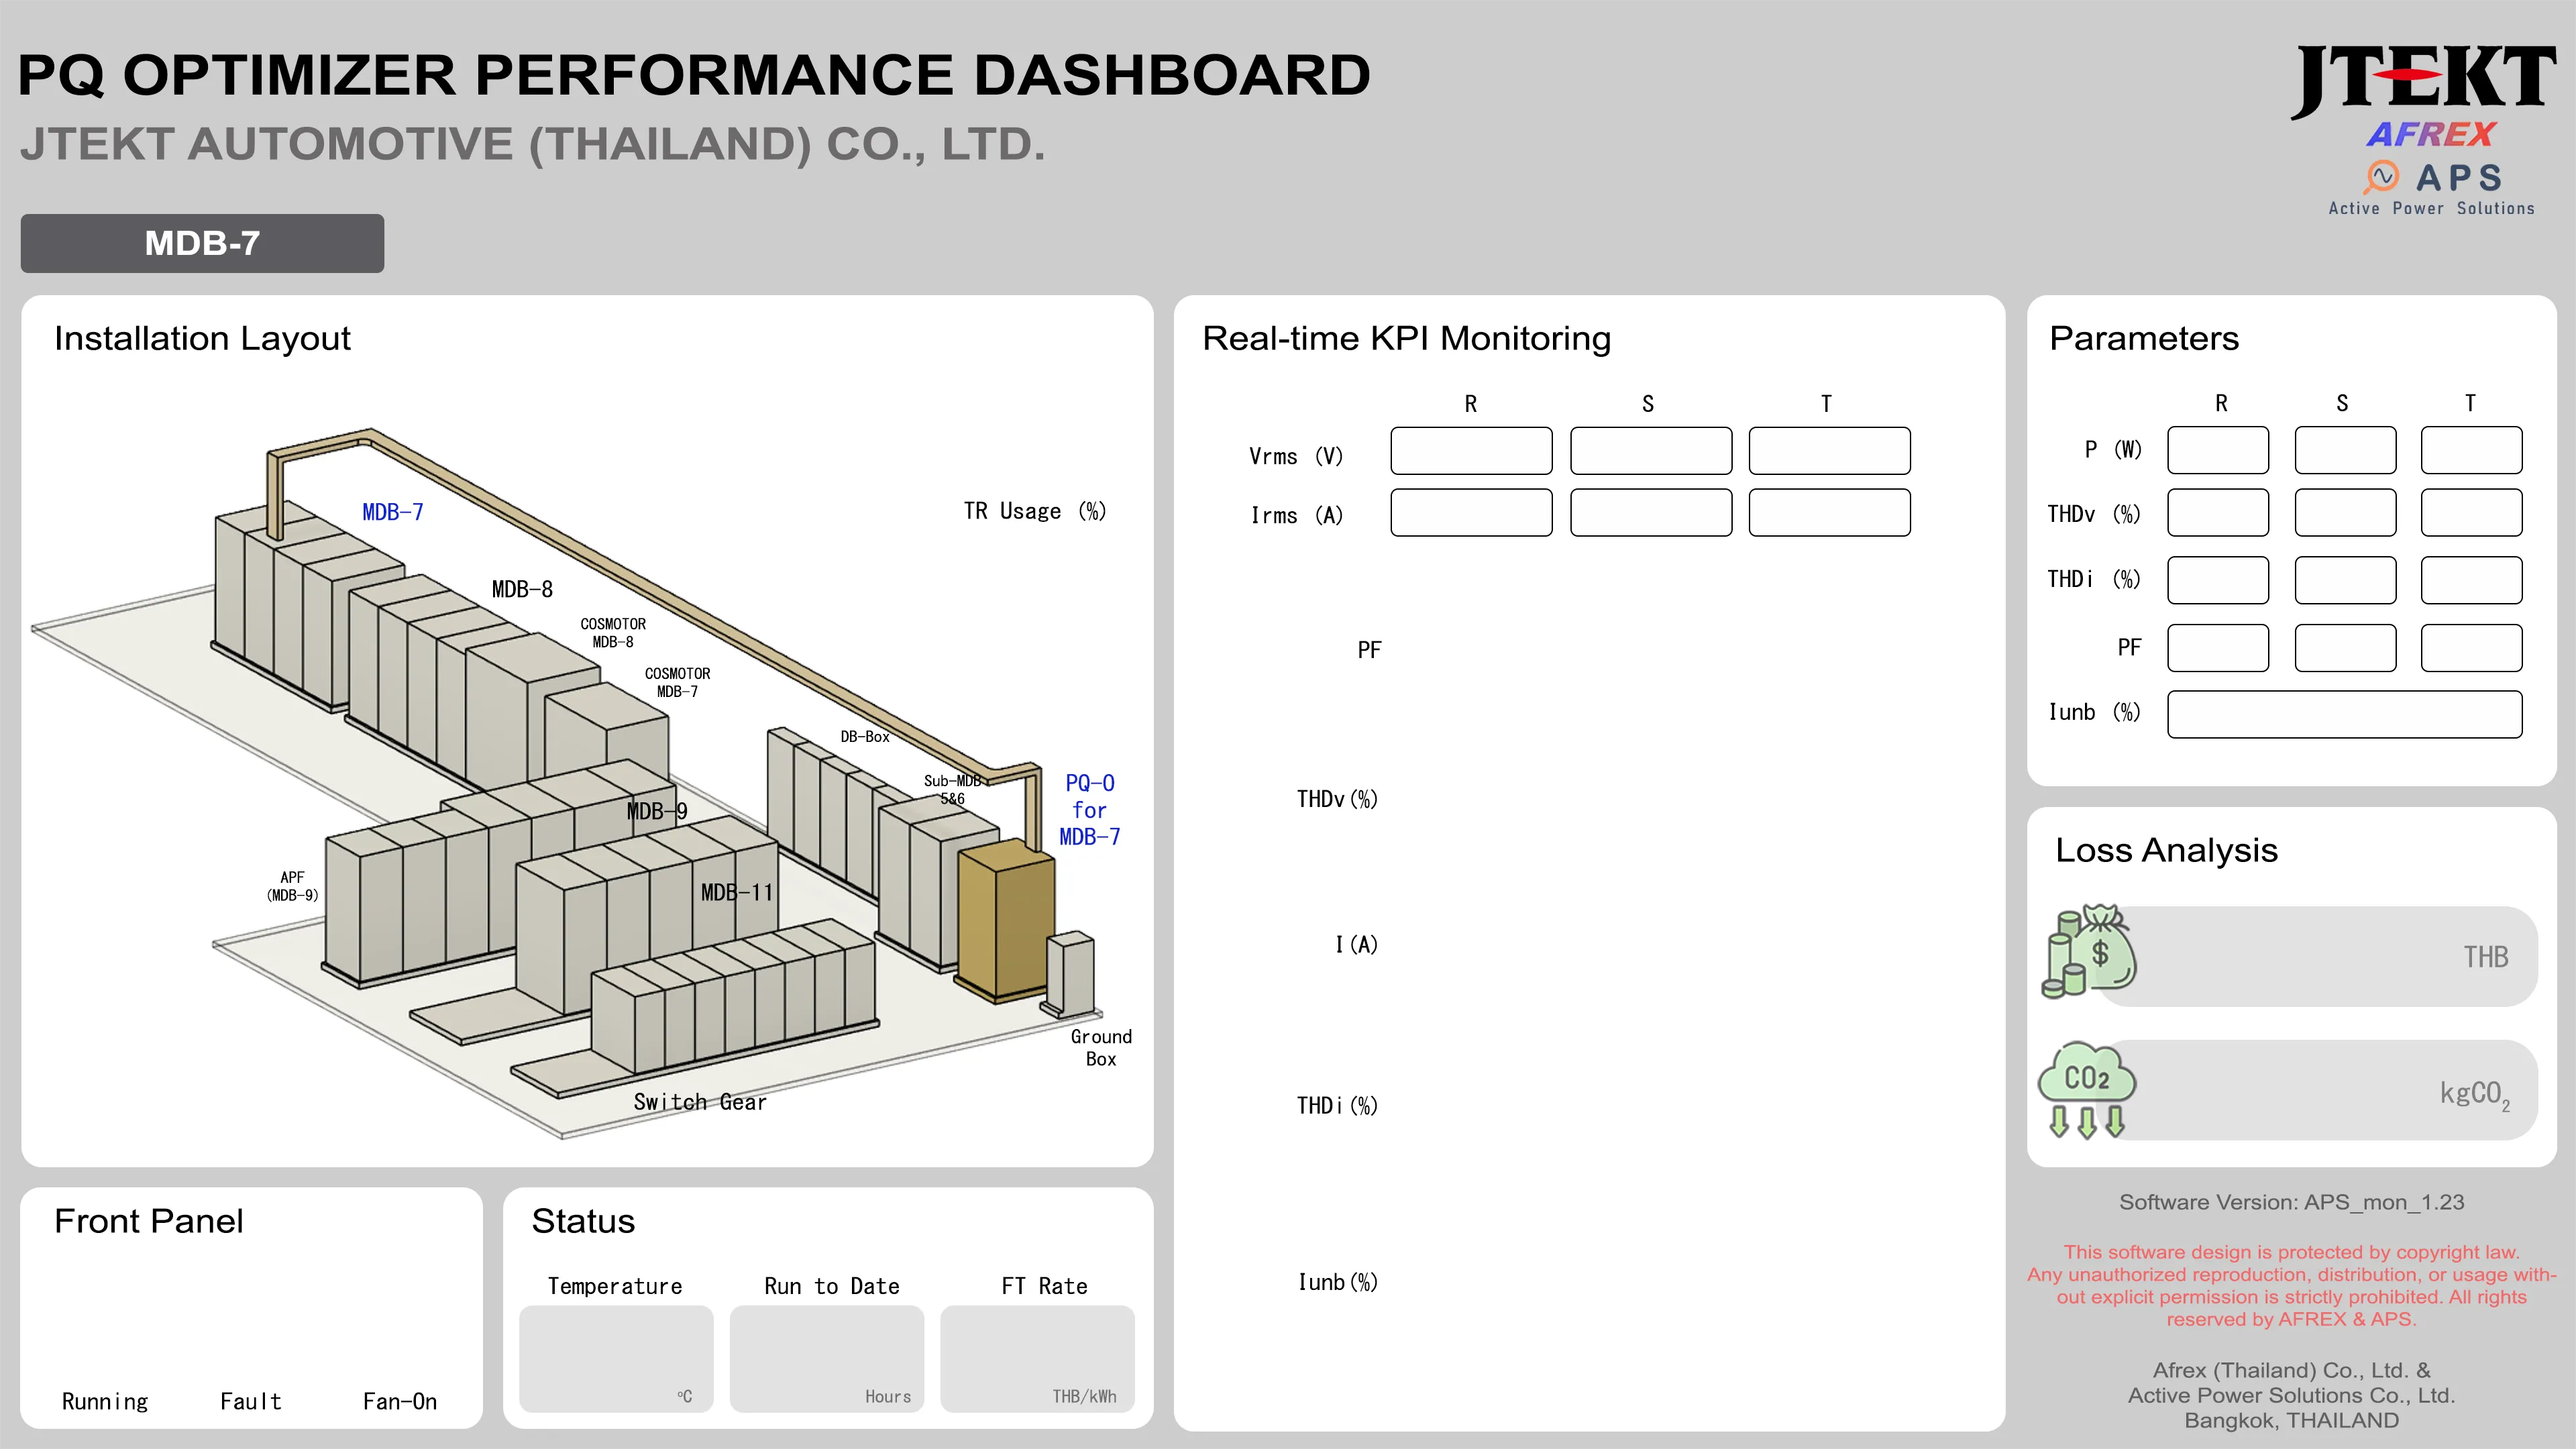This screenshot has height=1449, width=2576.
Task: Click the Ground Box label
Action: point(1101,1048)
